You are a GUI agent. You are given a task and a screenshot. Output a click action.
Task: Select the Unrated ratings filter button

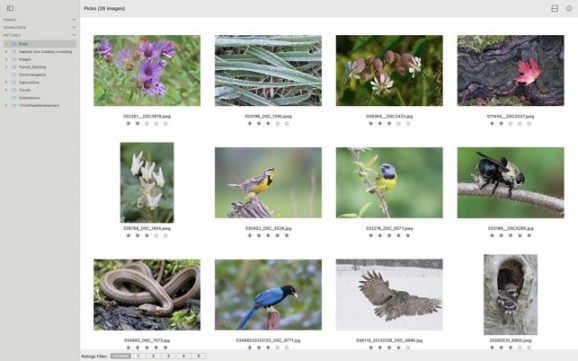pos(121,356)
